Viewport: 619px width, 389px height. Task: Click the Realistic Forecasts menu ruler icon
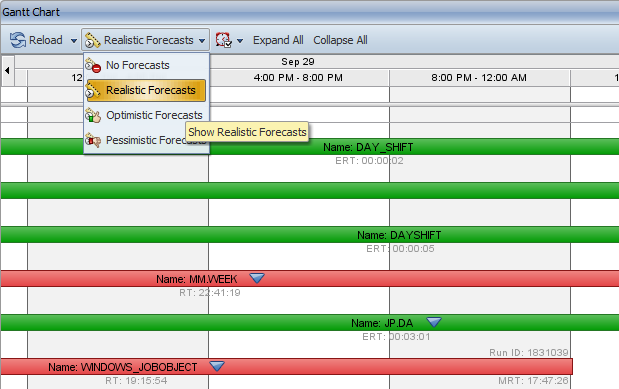(x=94, y=90)
